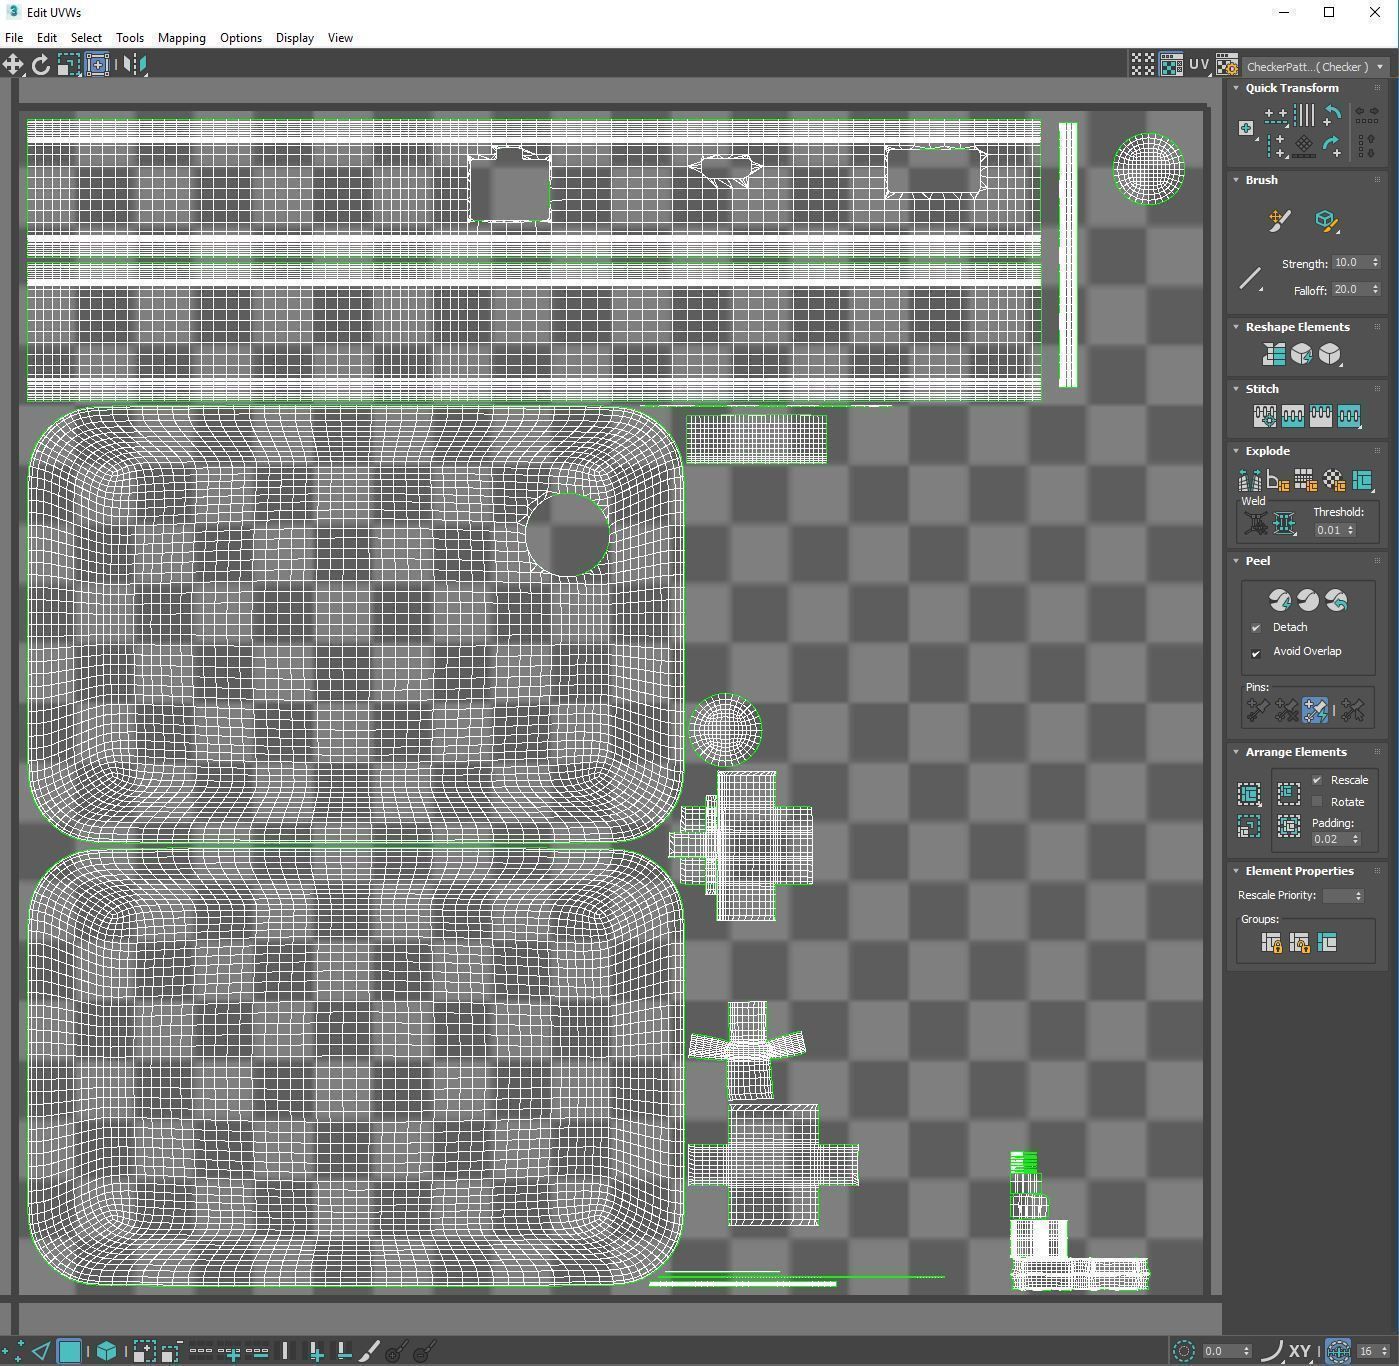Toggle checker background display icon
The image size is (1399, 1366).
coord(1171,65)
